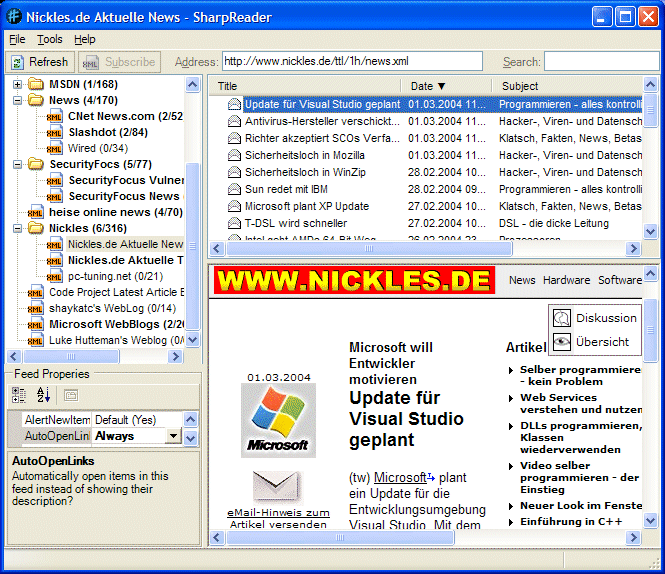The image size is (665, 574).
Task: Open the AutoOpenLinks dropdown arrow
Action: (173, 436)
